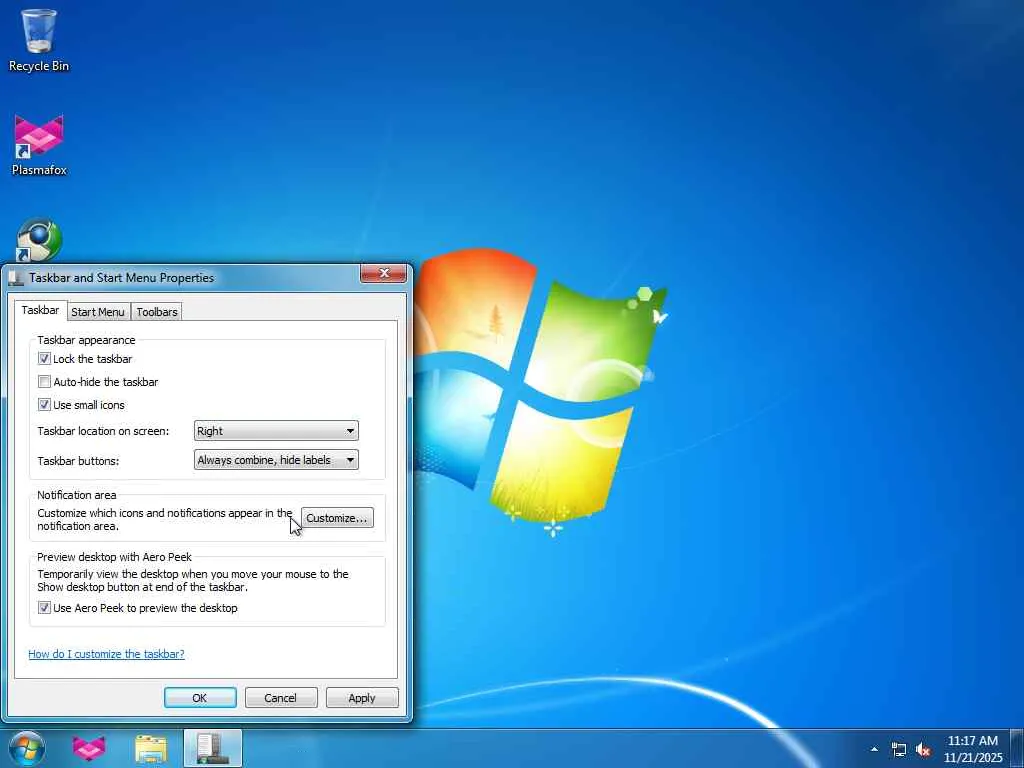Open the clock showing 11:17 AM
Screen dimensions: 1024x768
(x=972, y=749)
